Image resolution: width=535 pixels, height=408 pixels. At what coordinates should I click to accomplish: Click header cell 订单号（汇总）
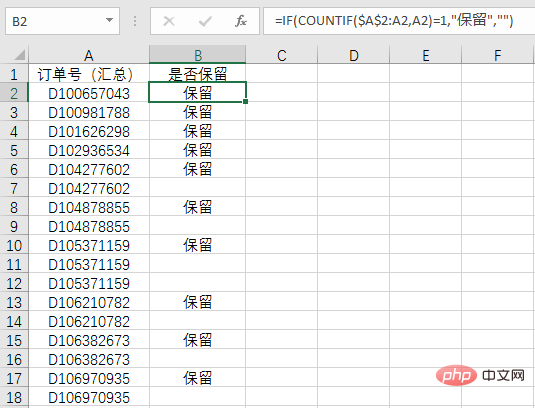coord(89,73)
